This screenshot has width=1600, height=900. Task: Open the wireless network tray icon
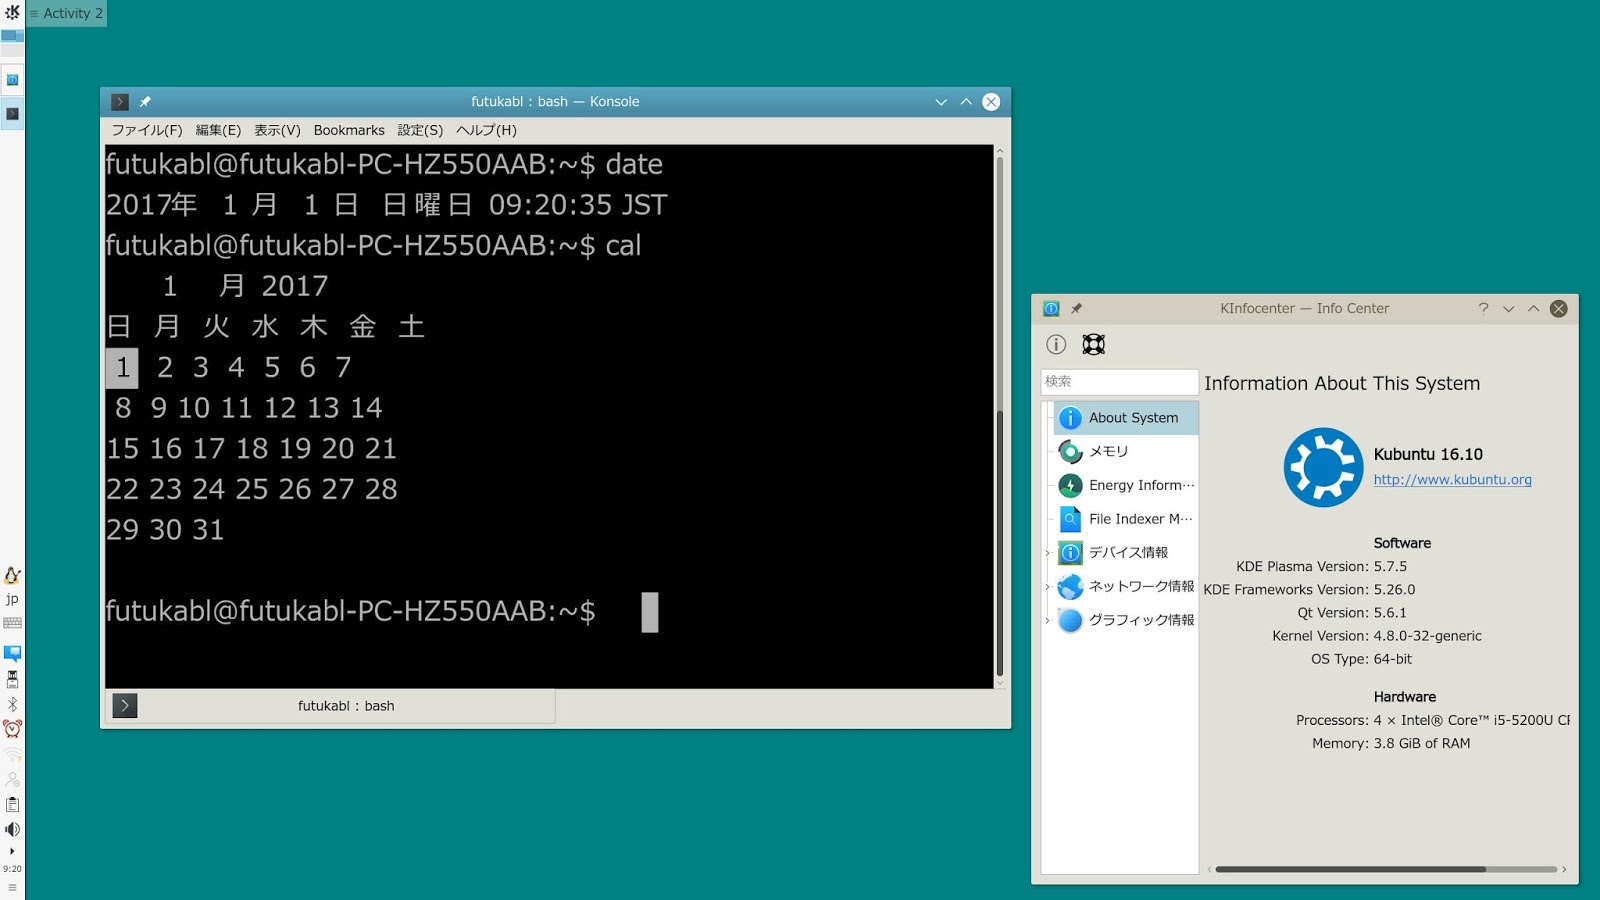pos(12,754)
